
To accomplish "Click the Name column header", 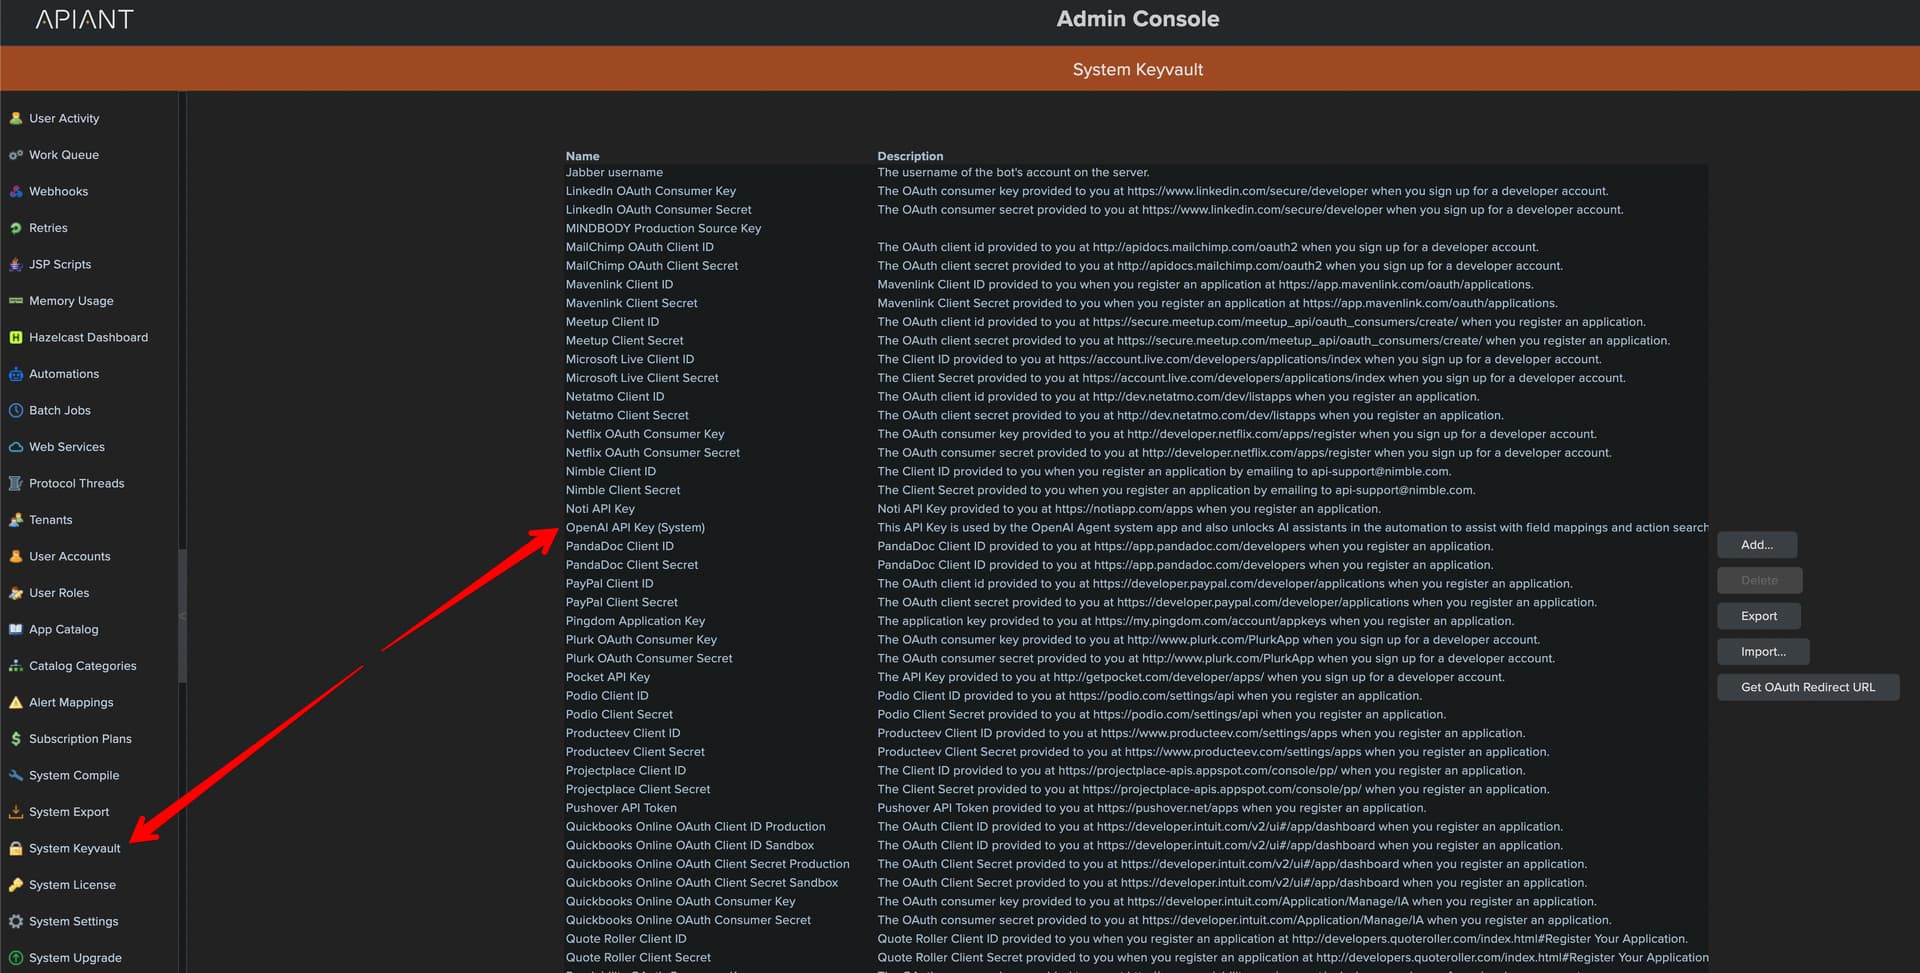I will pos(582,156).
